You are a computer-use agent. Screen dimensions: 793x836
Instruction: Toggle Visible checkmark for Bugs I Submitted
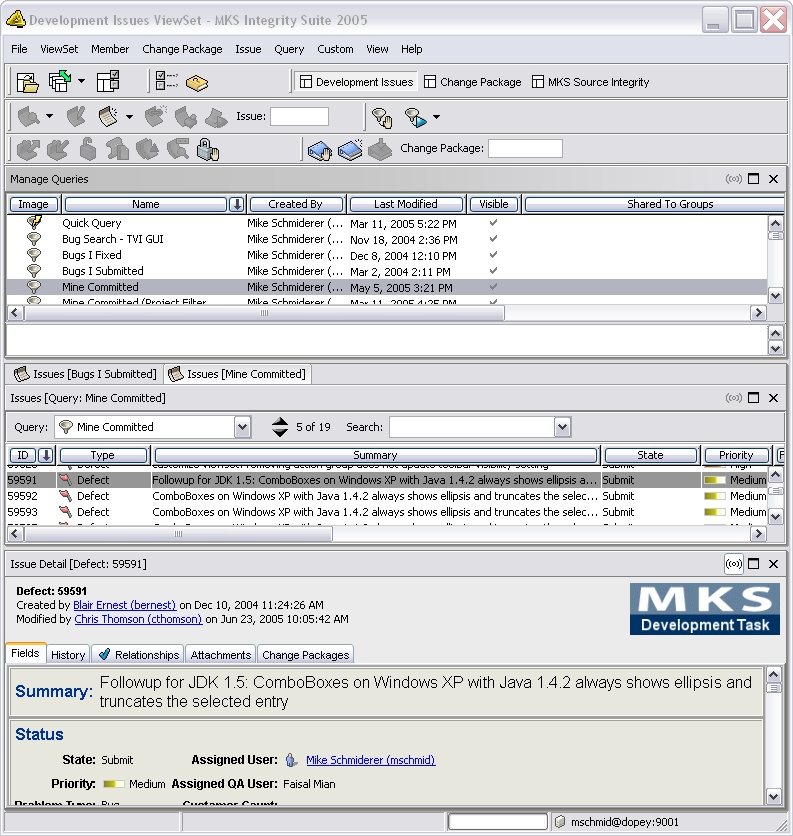click(493, 271)
